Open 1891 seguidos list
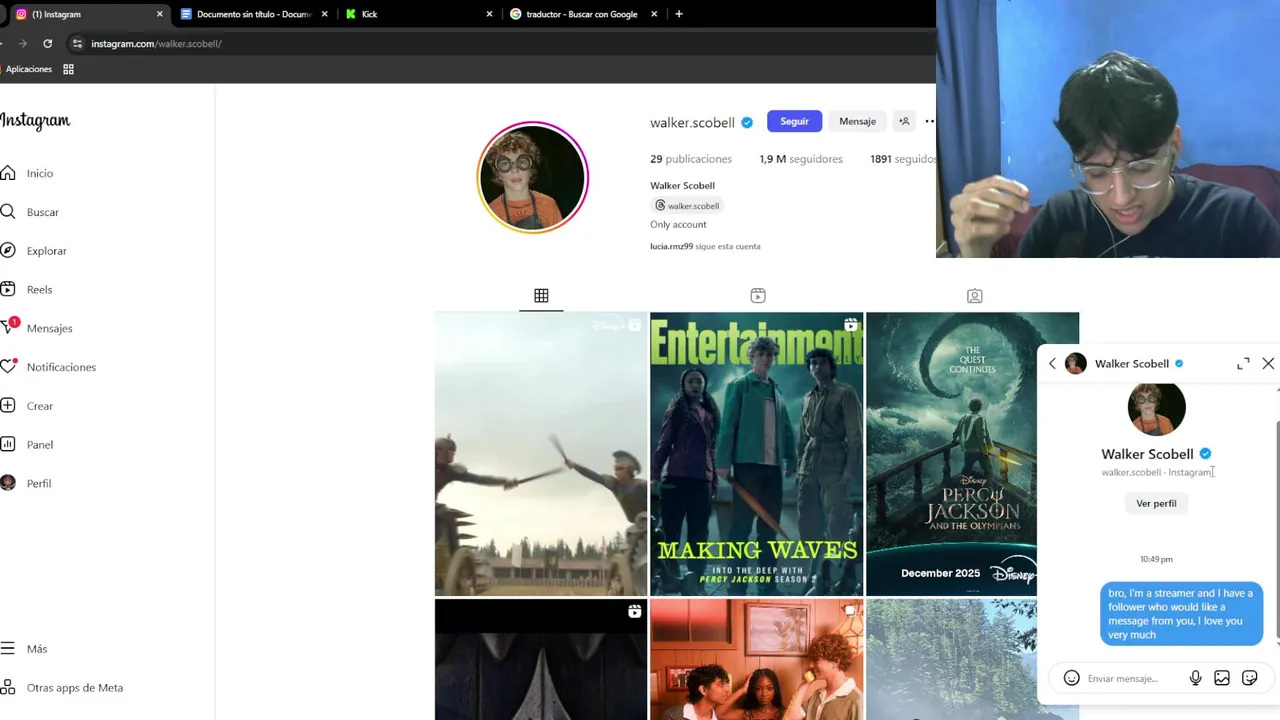 [903, 159]
